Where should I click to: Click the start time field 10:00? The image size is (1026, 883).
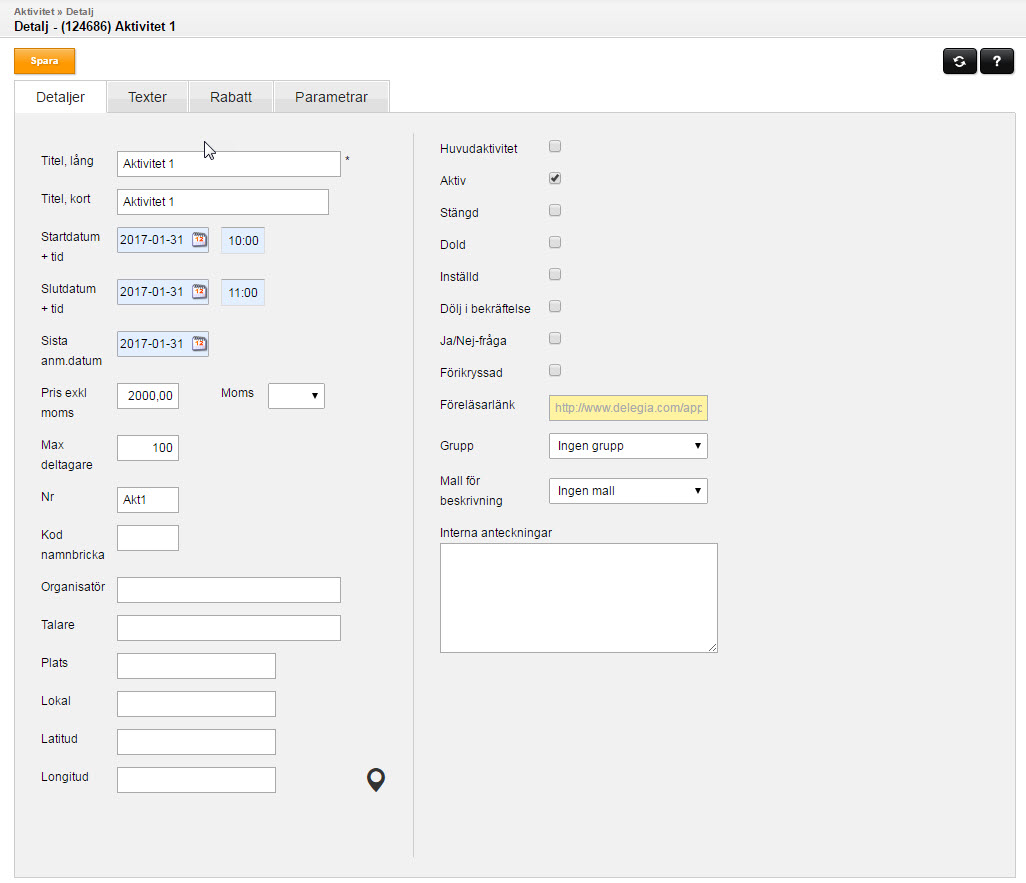point(243,240)
